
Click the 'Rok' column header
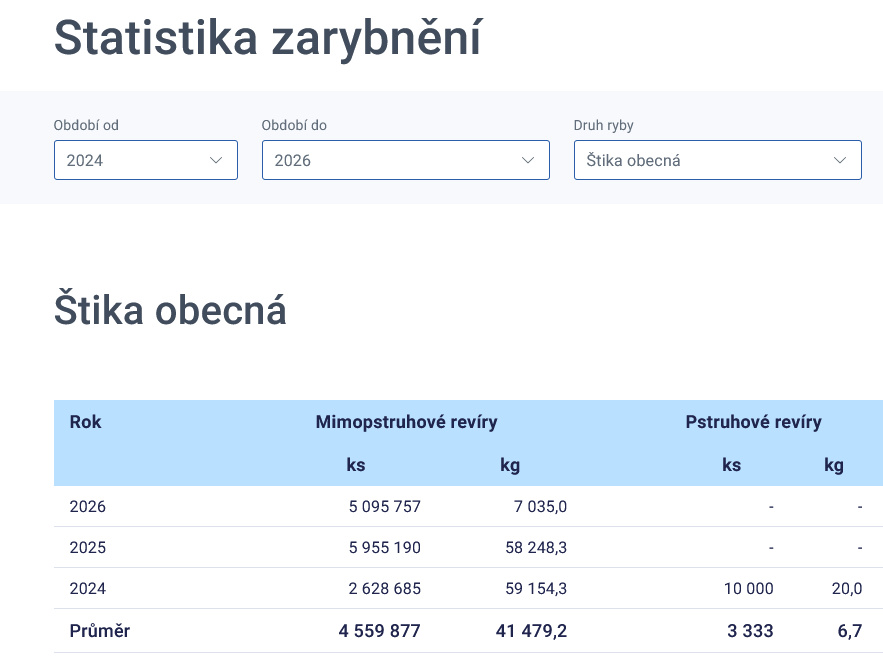click(x=86, y=421)
